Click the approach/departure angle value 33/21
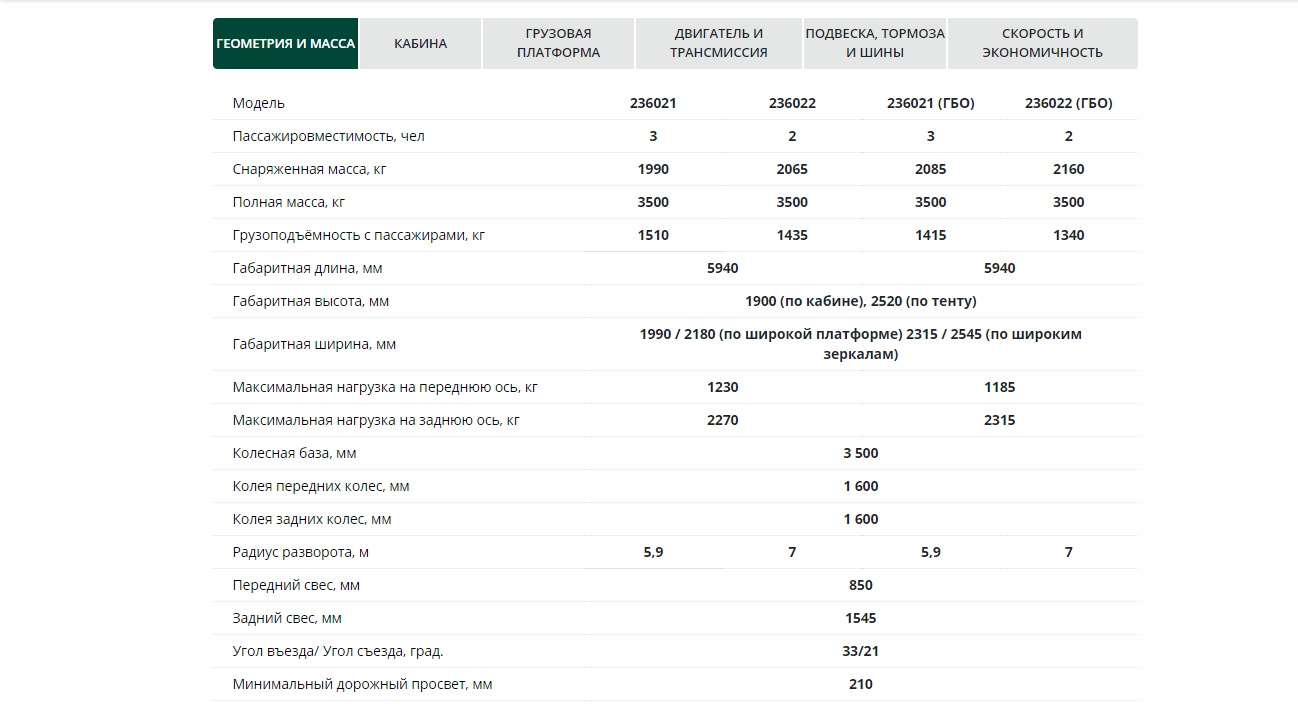 coord(860,651)
